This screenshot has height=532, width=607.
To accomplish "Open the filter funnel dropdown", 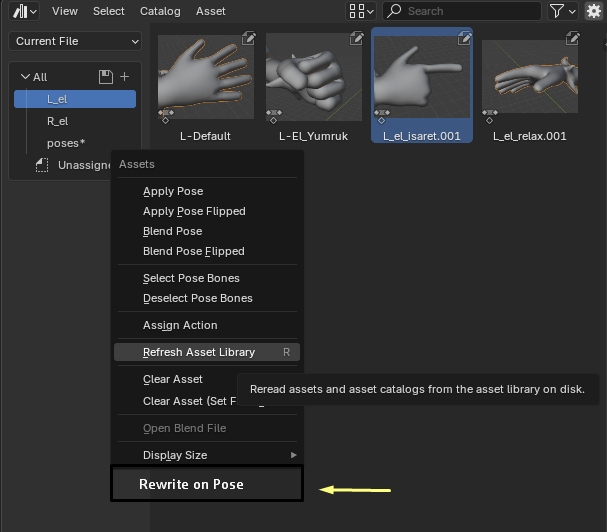I will 562,11.
